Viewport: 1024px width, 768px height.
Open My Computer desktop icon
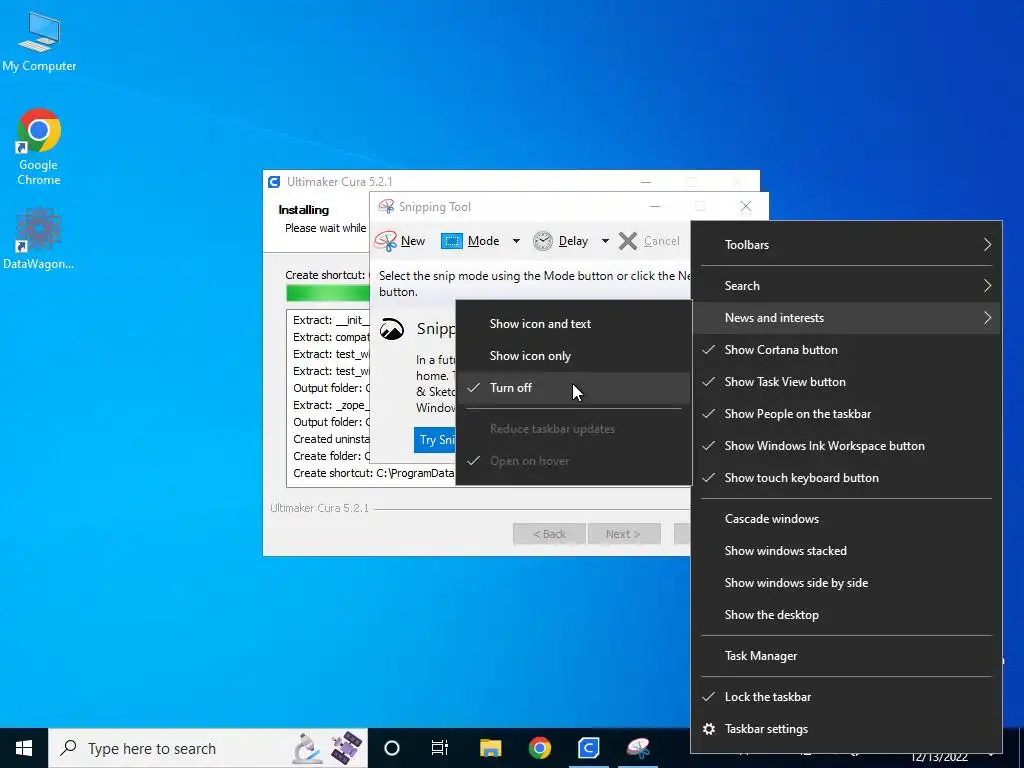[39, 42]
